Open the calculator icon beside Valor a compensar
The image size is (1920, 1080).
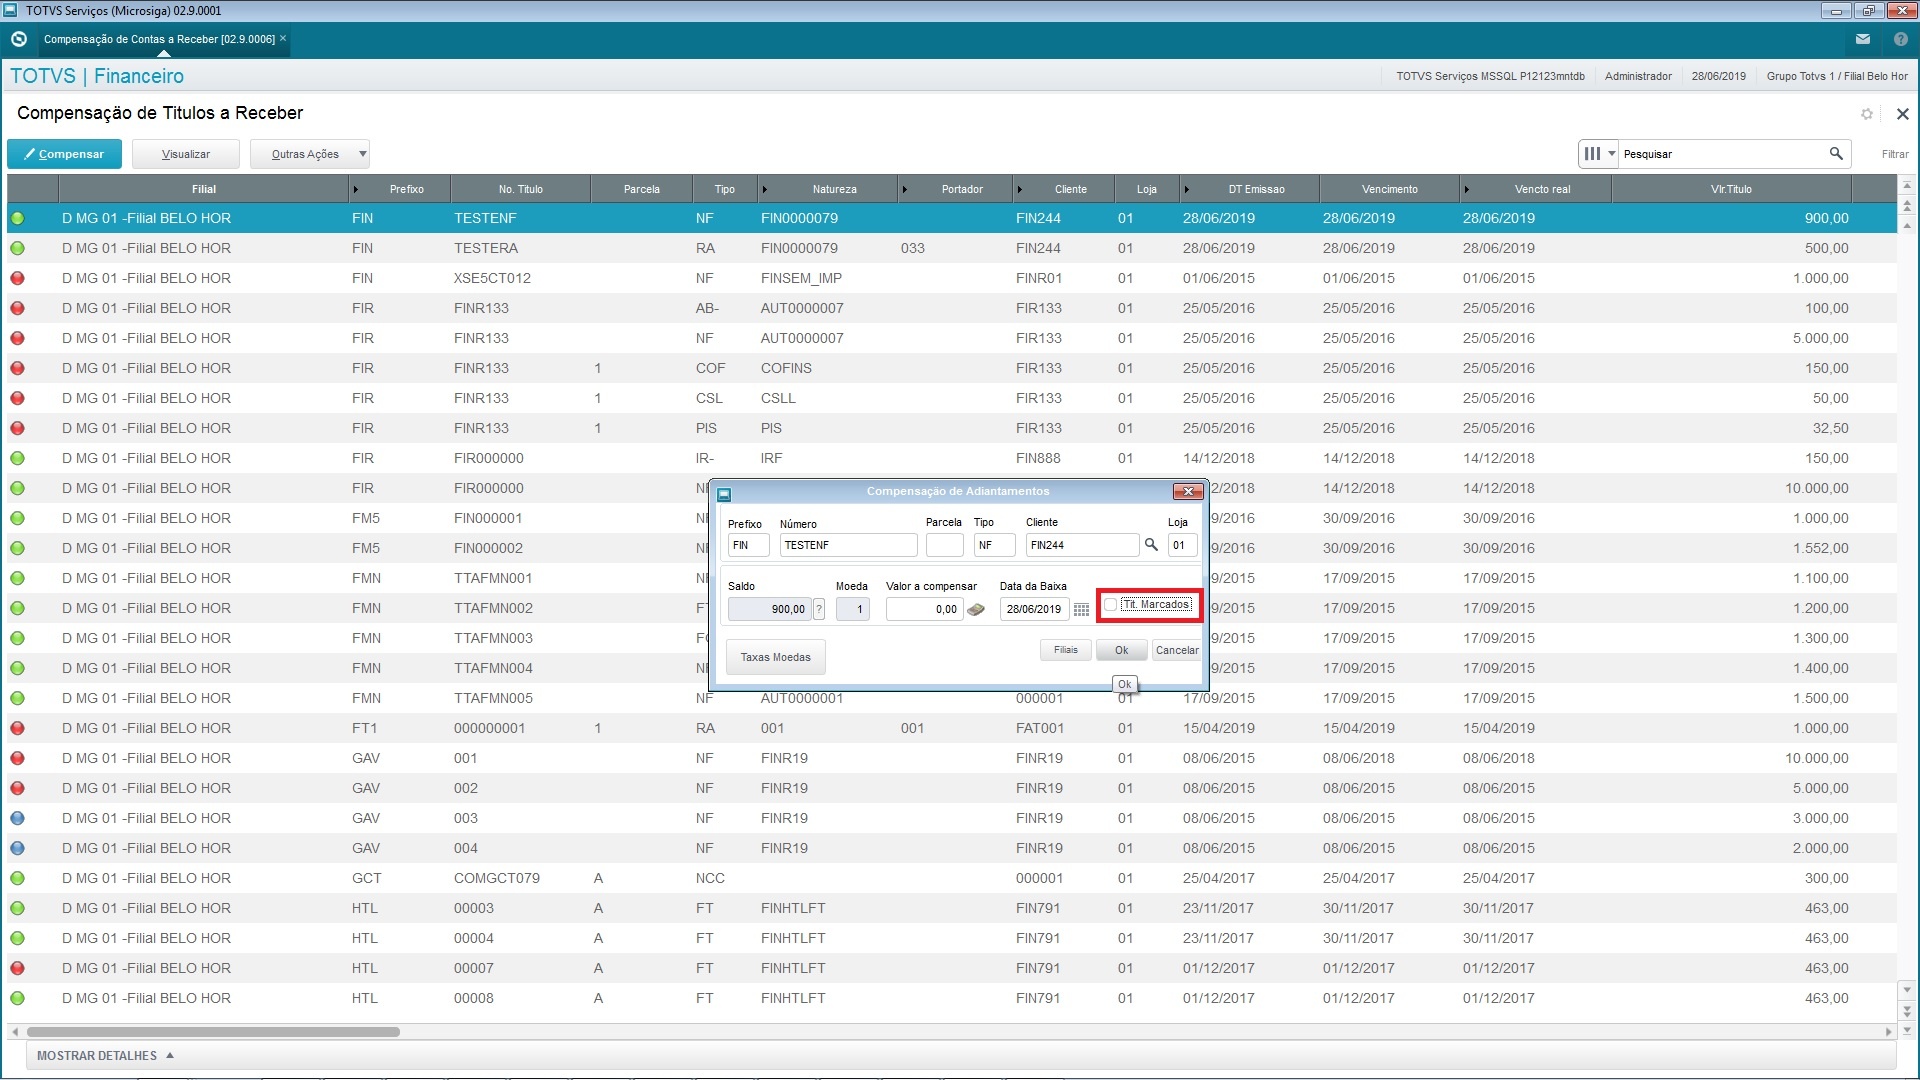click(976, 609)
